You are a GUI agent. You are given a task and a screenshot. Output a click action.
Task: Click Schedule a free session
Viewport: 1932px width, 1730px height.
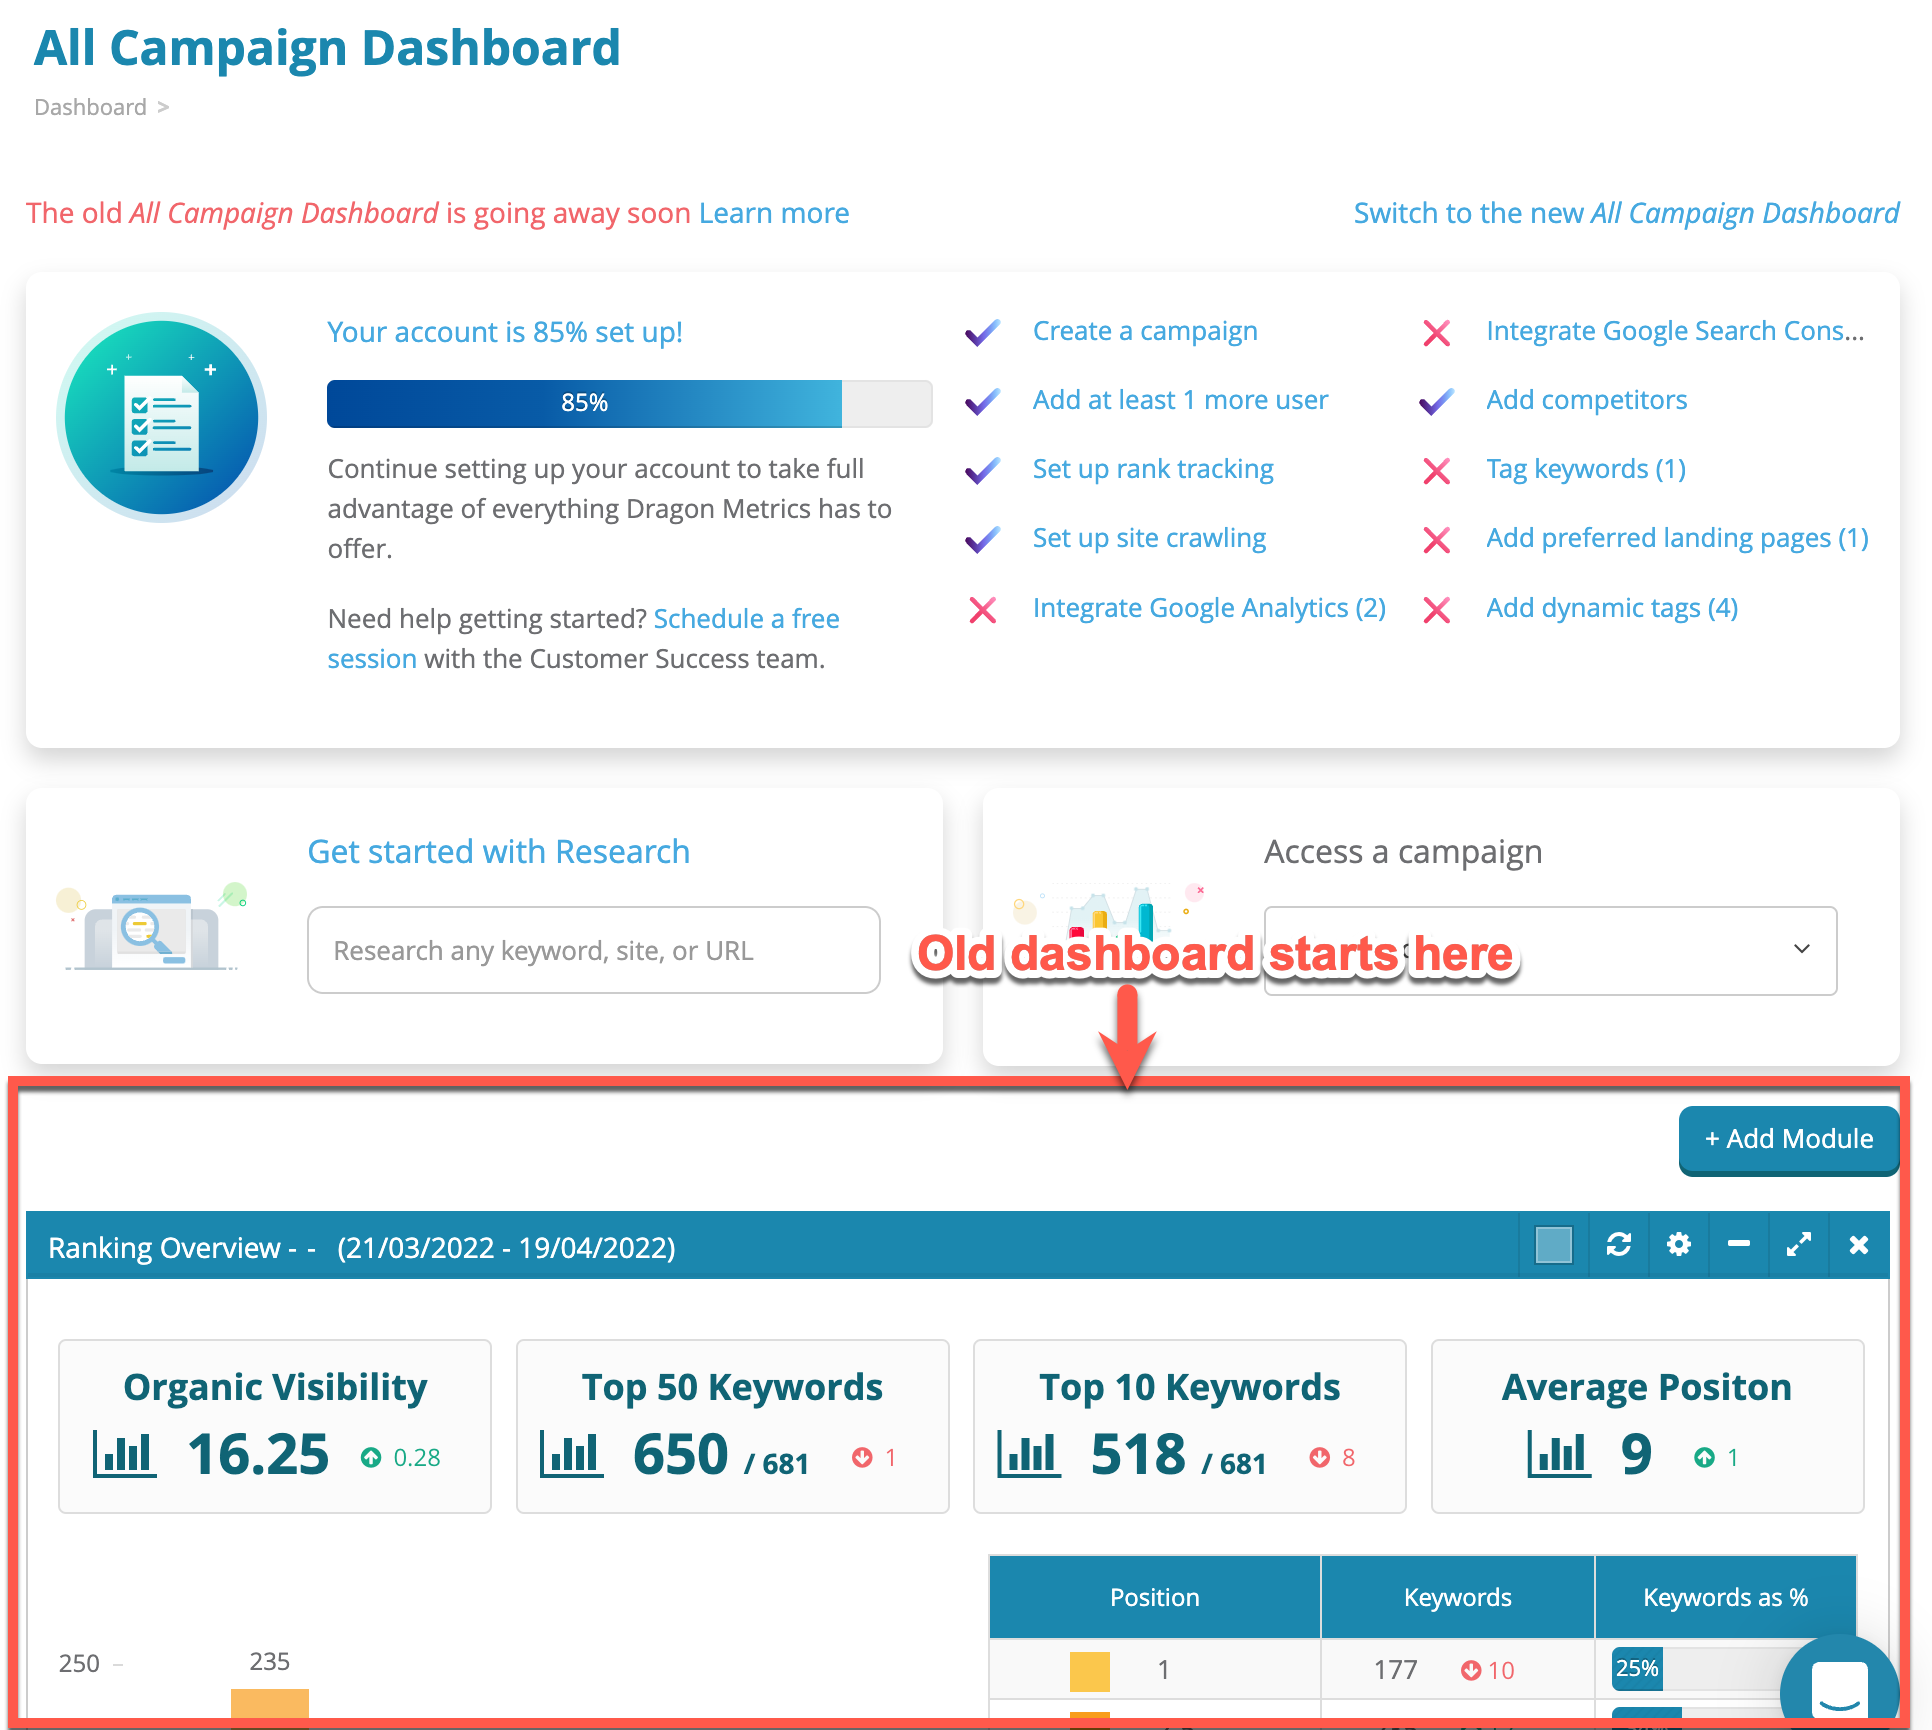pyautogui.click(x=746, y=618)
